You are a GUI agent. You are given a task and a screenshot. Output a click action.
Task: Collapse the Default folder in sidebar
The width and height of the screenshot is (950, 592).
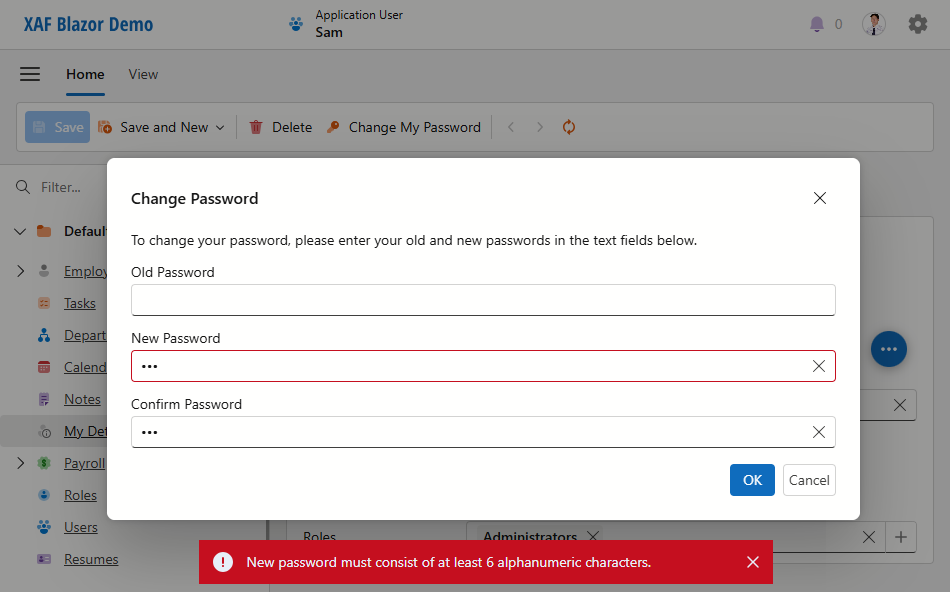pyautogui.click(x=20, y=230)
